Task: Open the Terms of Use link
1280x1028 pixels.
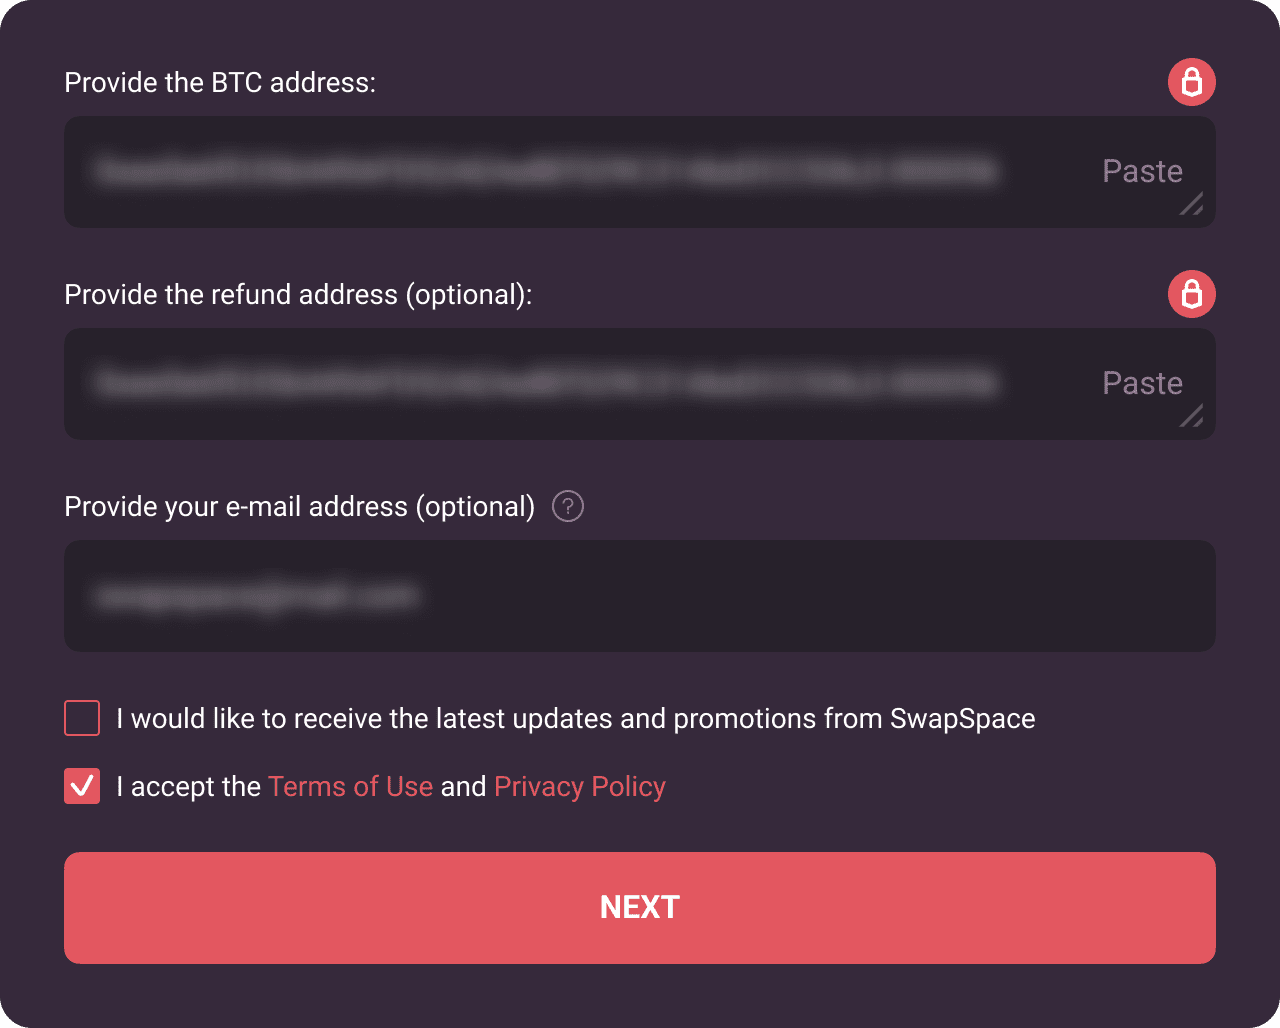Action: (x=350, y=787)
